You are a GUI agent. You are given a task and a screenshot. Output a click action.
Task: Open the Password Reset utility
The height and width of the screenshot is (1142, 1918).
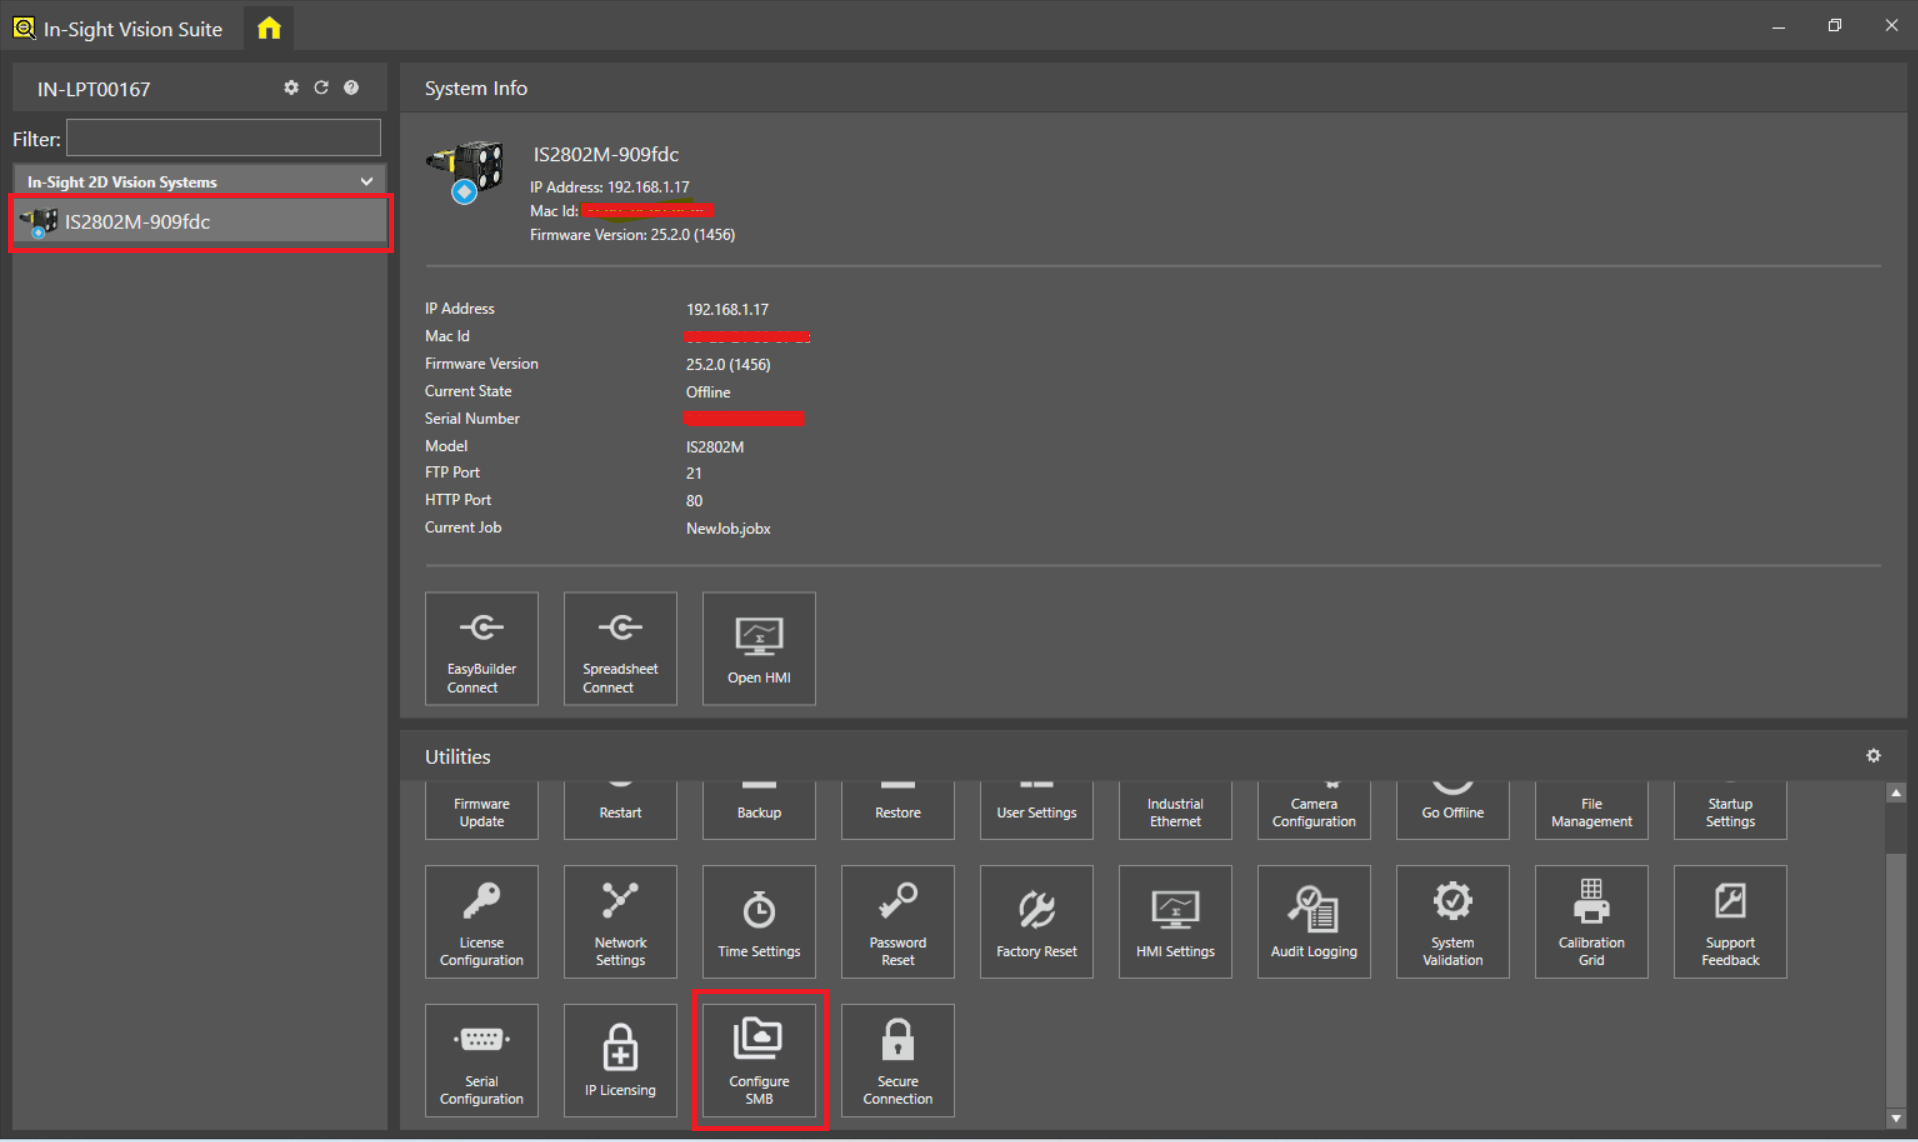[x=897, y=921]
